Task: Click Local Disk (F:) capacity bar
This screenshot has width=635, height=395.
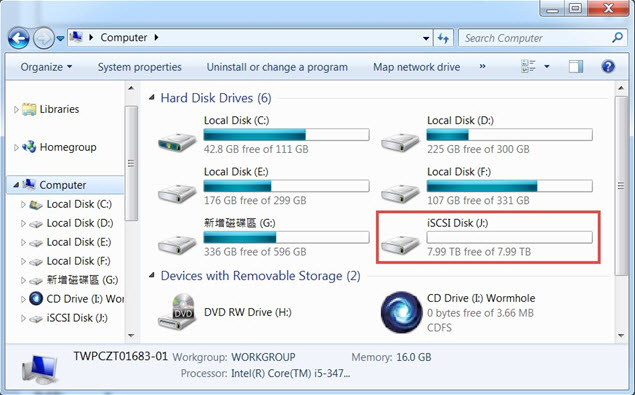Action: point(509,186)
